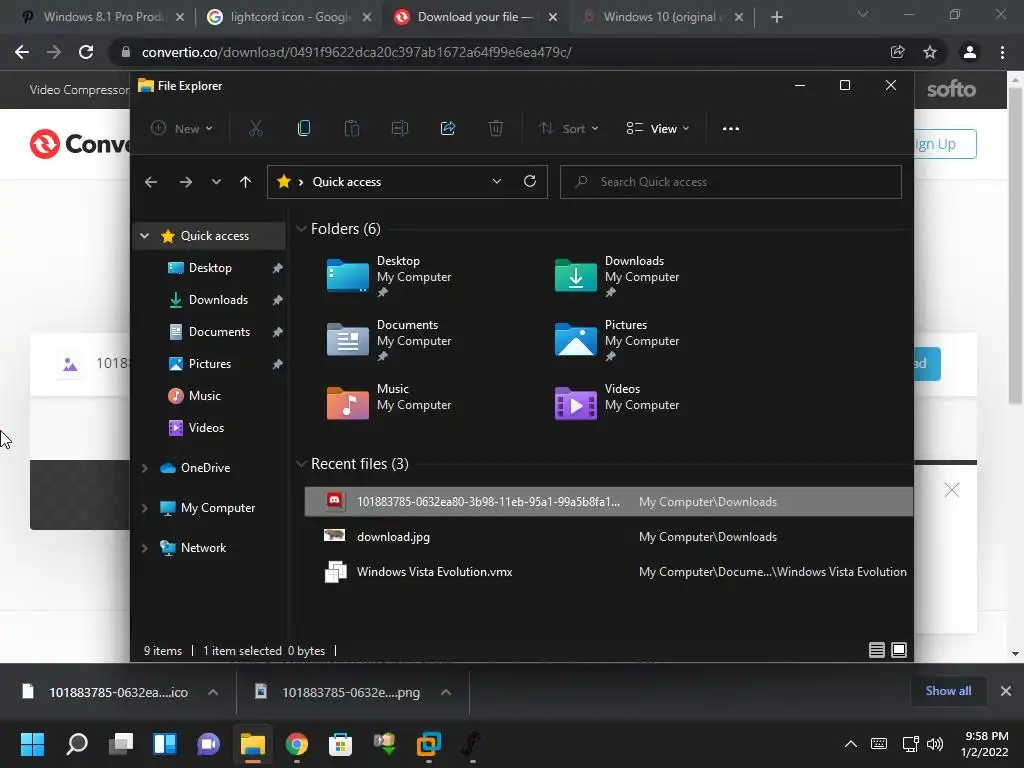Open the Chrome three-dot menu
Screen dimensions: 1024x768
click(x=1002, y=52)
